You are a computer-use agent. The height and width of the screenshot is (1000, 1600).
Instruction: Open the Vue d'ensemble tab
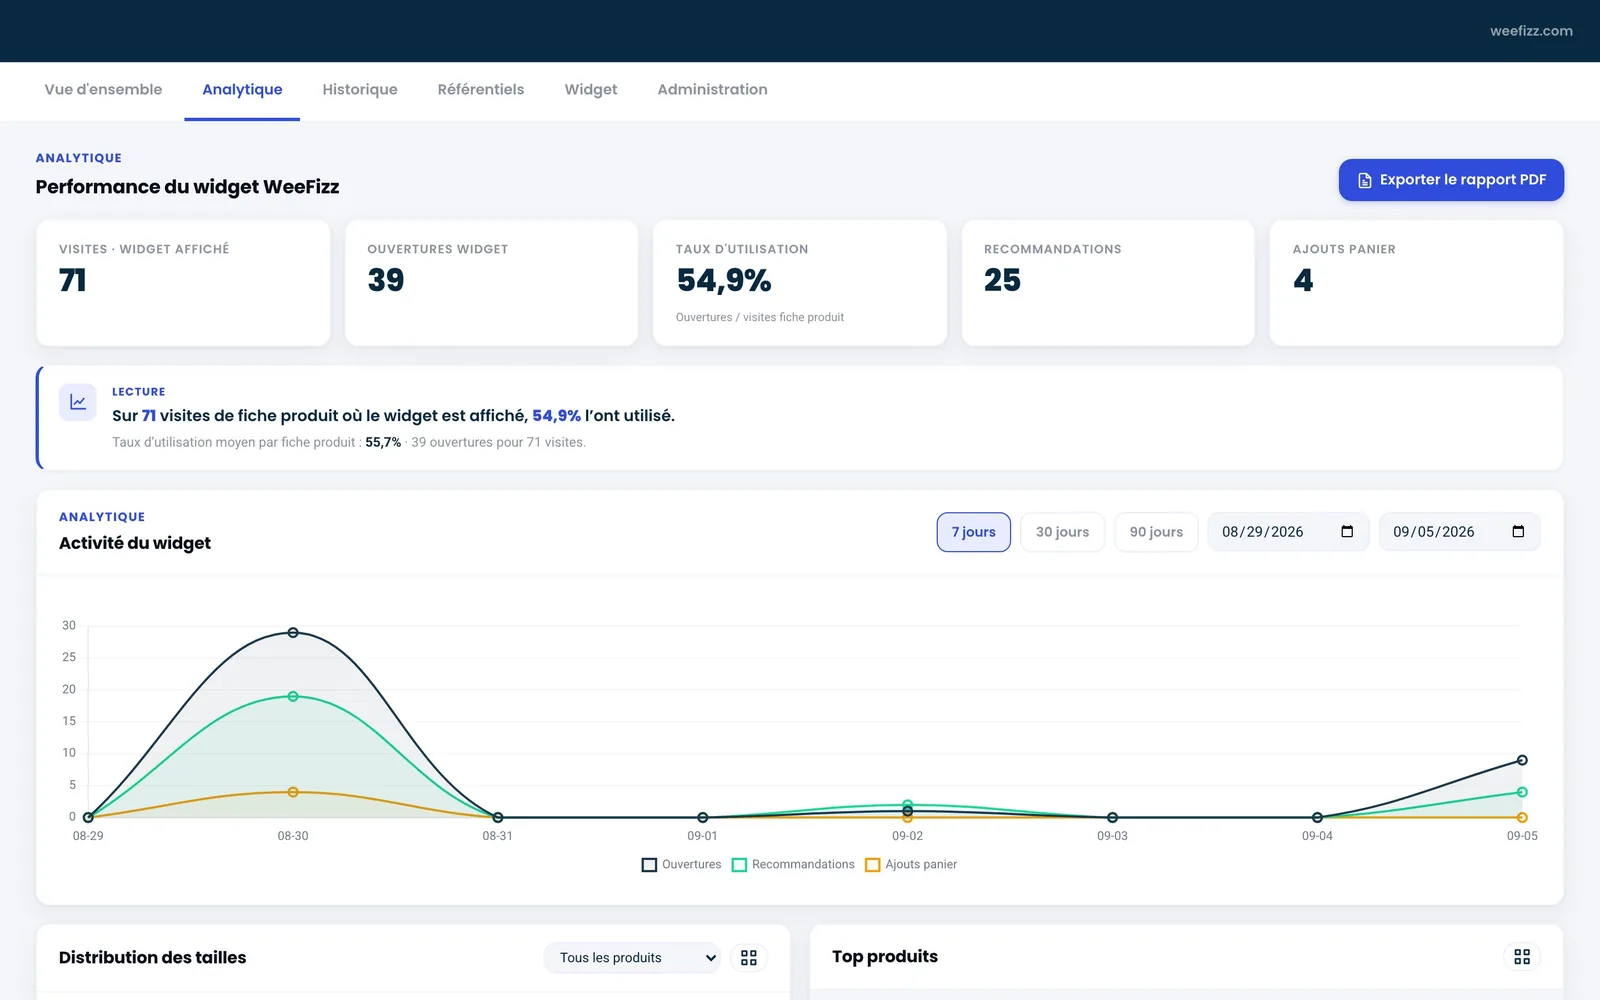coord(103,90)
